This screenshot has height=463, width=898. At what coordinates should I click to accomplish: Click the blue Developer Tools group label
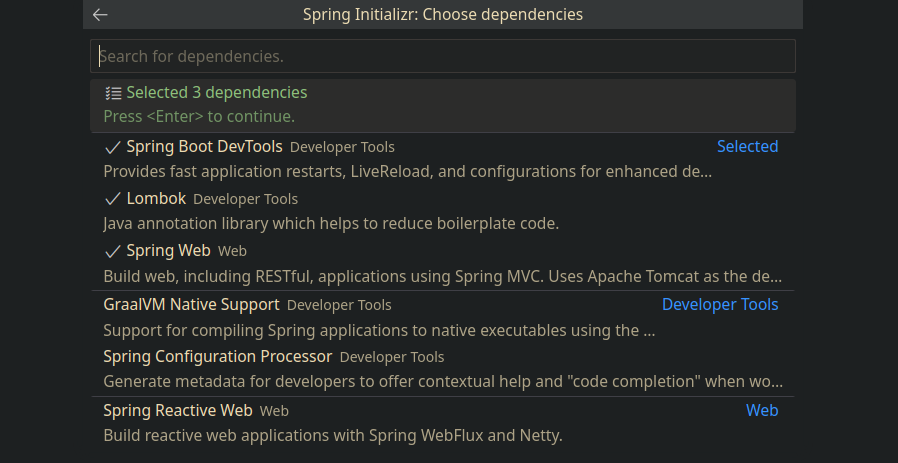pos(719,304)
